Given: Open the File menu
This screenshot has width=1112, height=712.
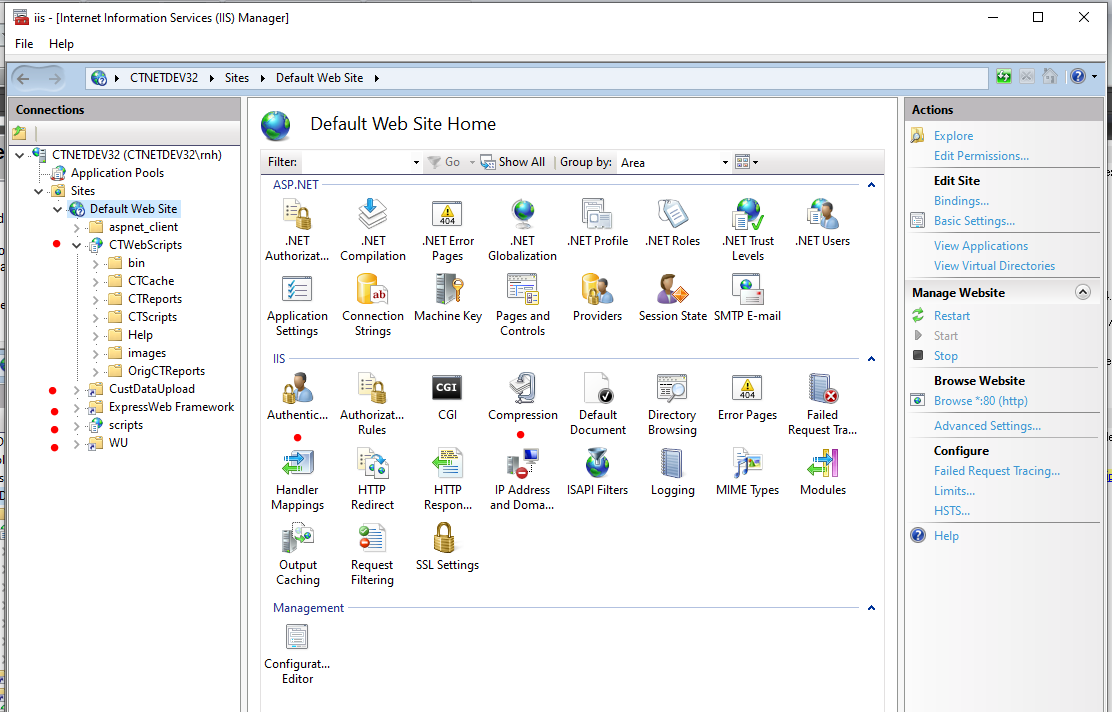Looking at the screenshot, I should [x=24, y=44].
